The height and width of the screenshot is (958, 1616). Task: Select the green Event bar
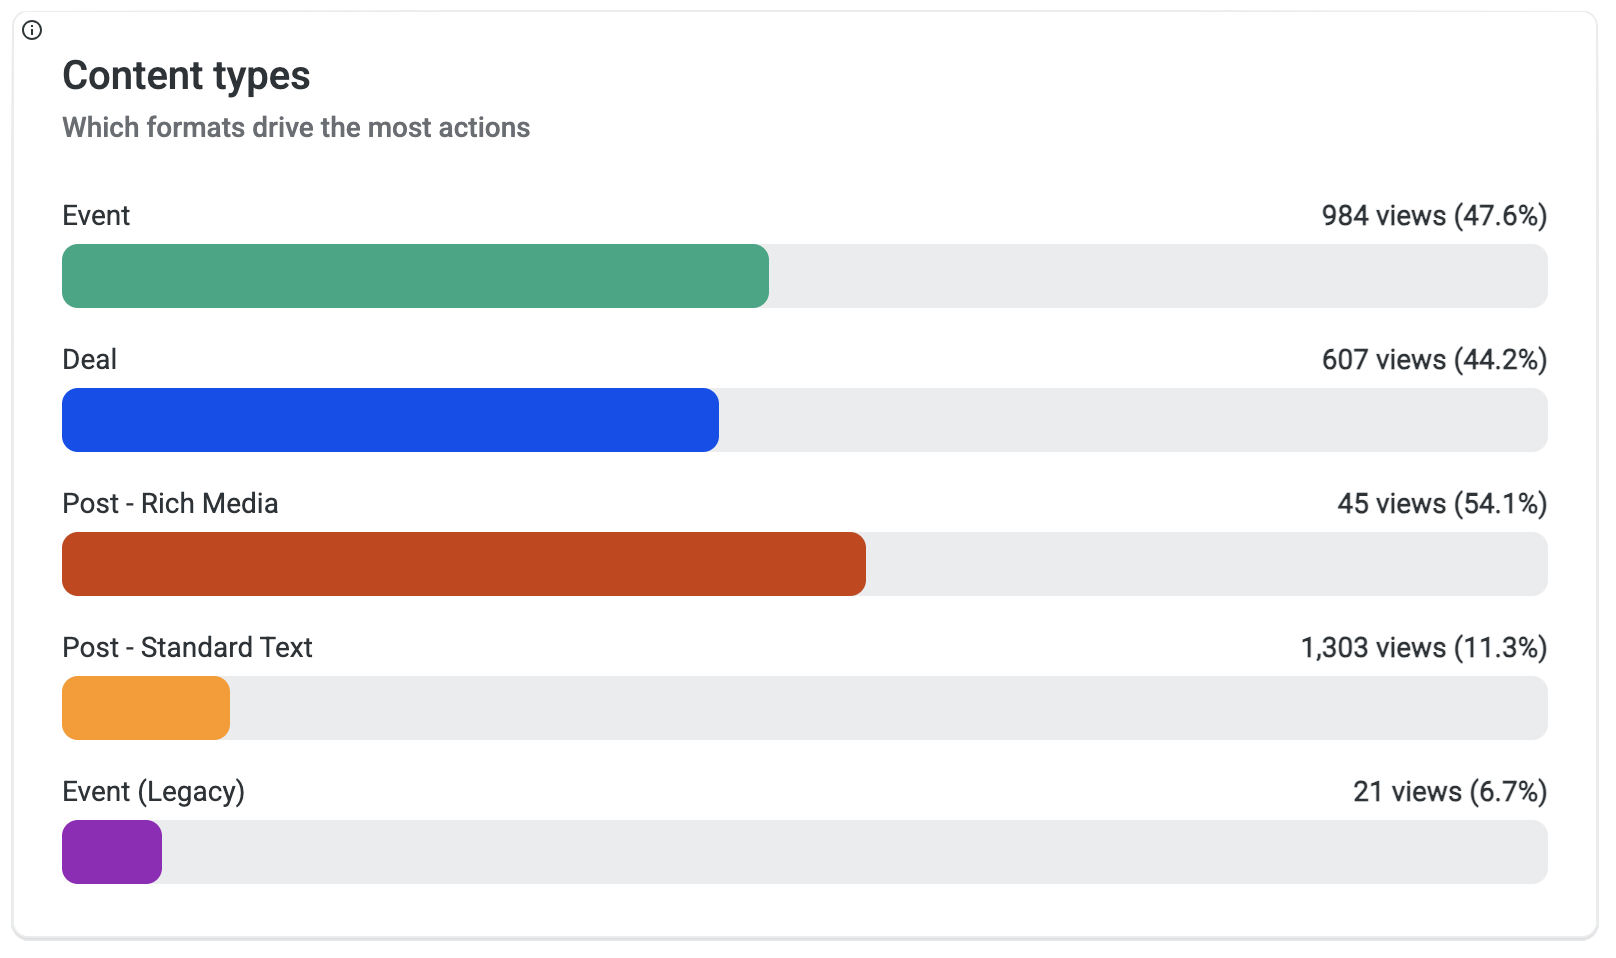415,276
